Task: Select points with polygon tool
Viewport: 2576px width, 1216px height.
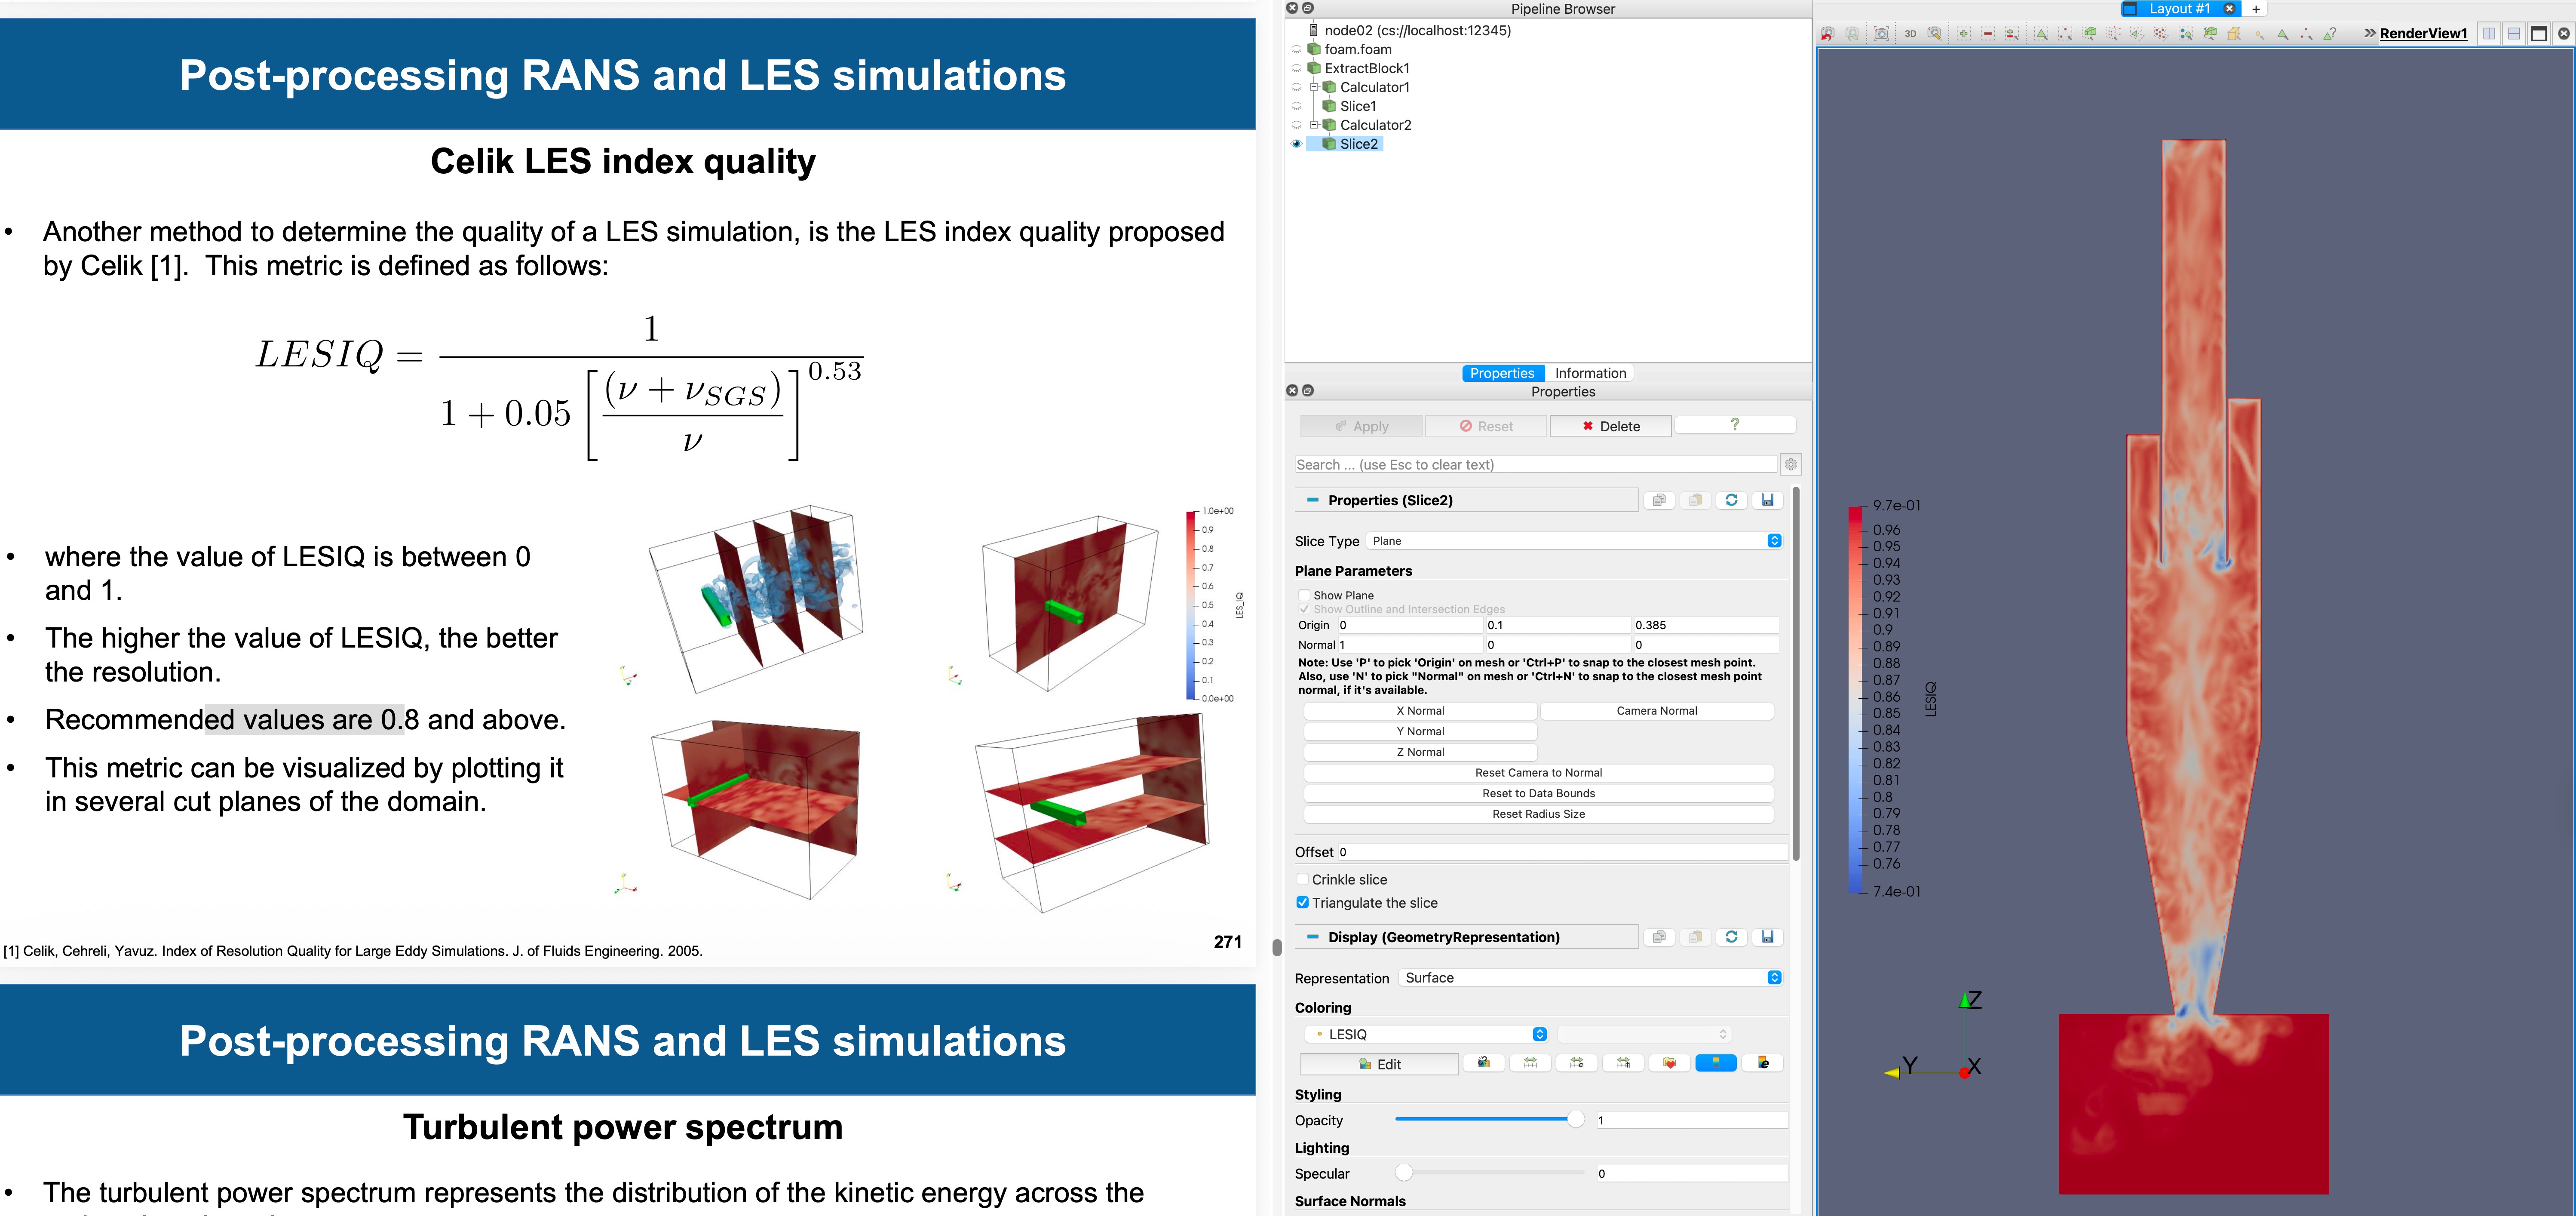Action: point(2161,34)
